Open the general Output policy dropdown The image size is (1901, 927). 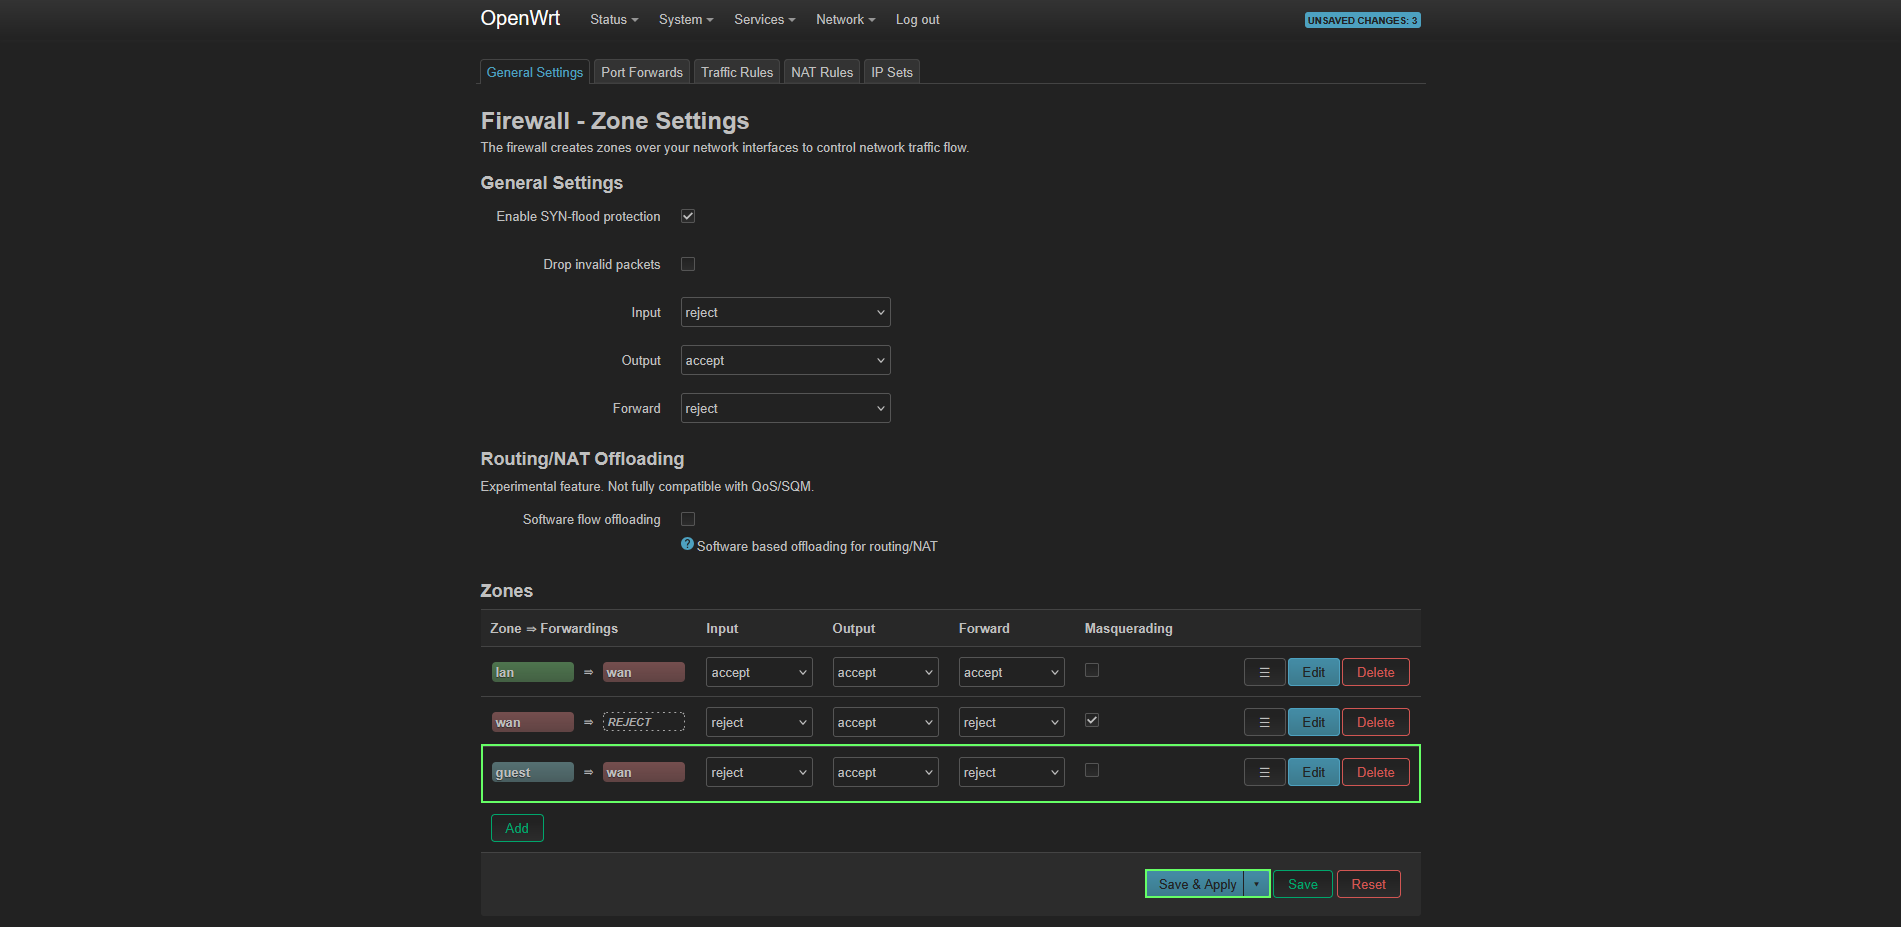[786, 360]
